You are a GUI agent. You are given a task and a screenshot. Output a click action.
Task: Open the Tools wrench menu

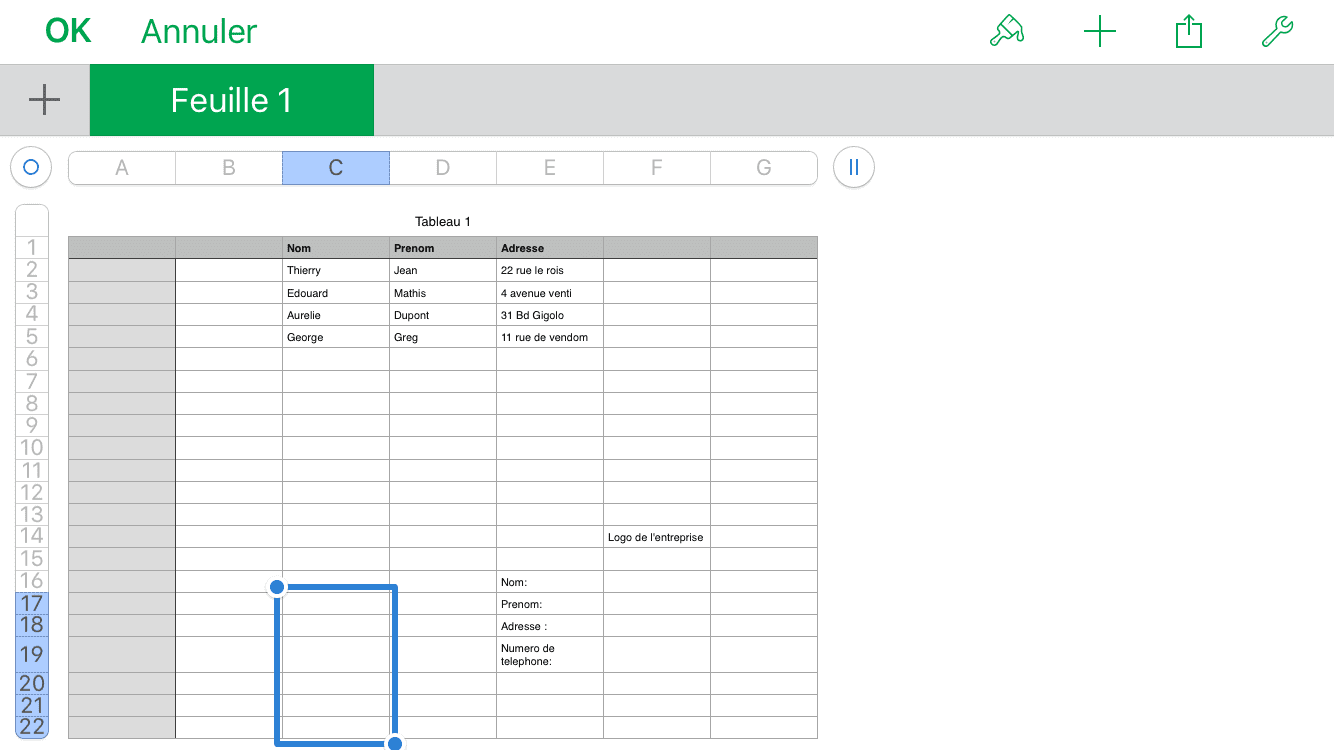pyautogui.click(x=1277, y=32)
